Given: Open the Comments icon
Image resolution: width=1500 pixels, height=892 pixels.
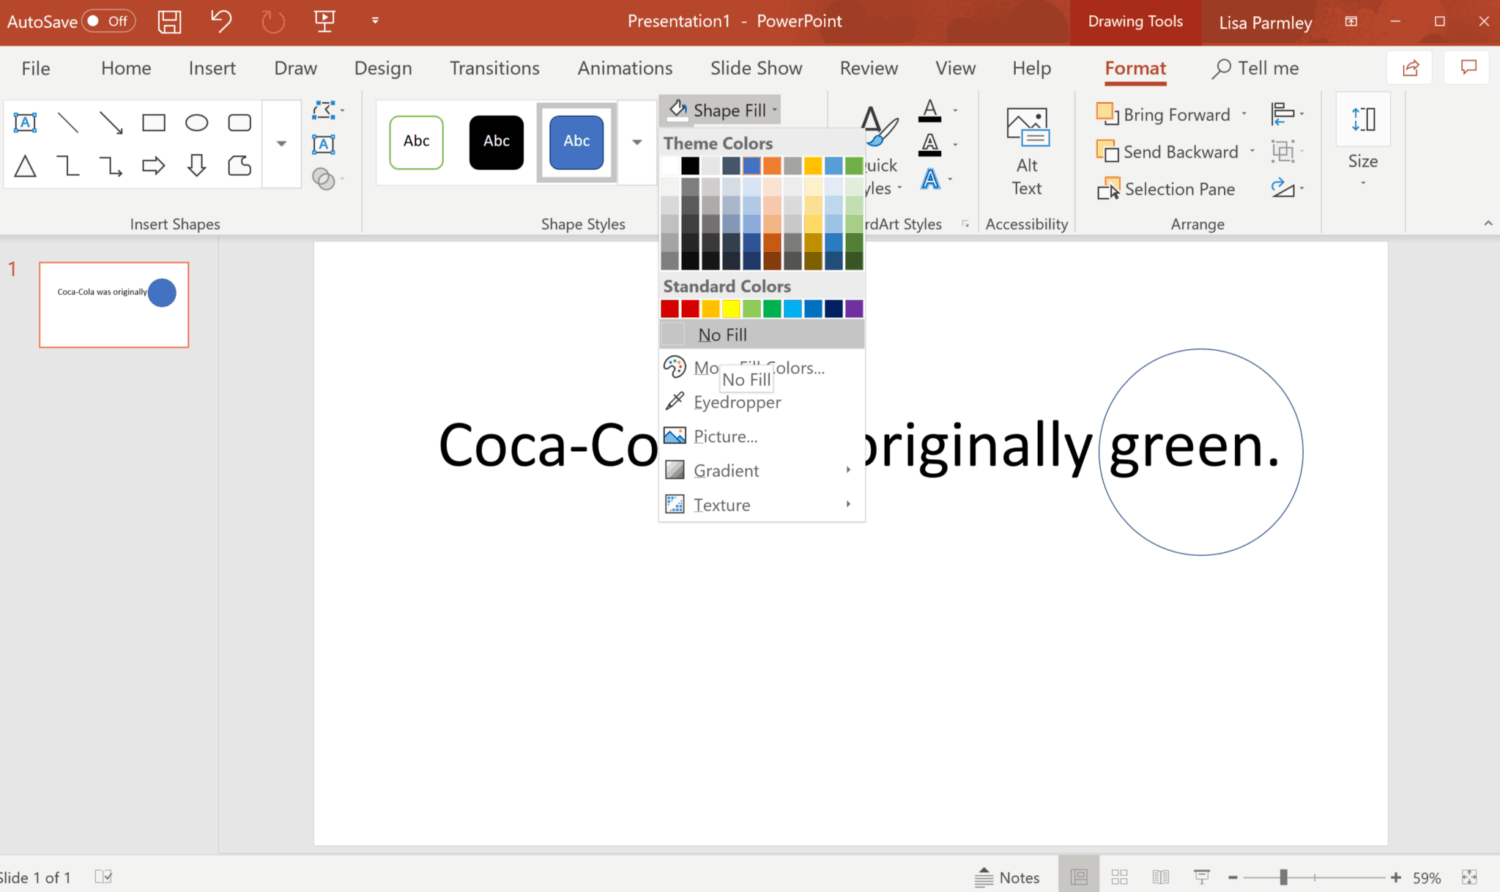Looking at the screenshot, I should tap(1469, 68).
